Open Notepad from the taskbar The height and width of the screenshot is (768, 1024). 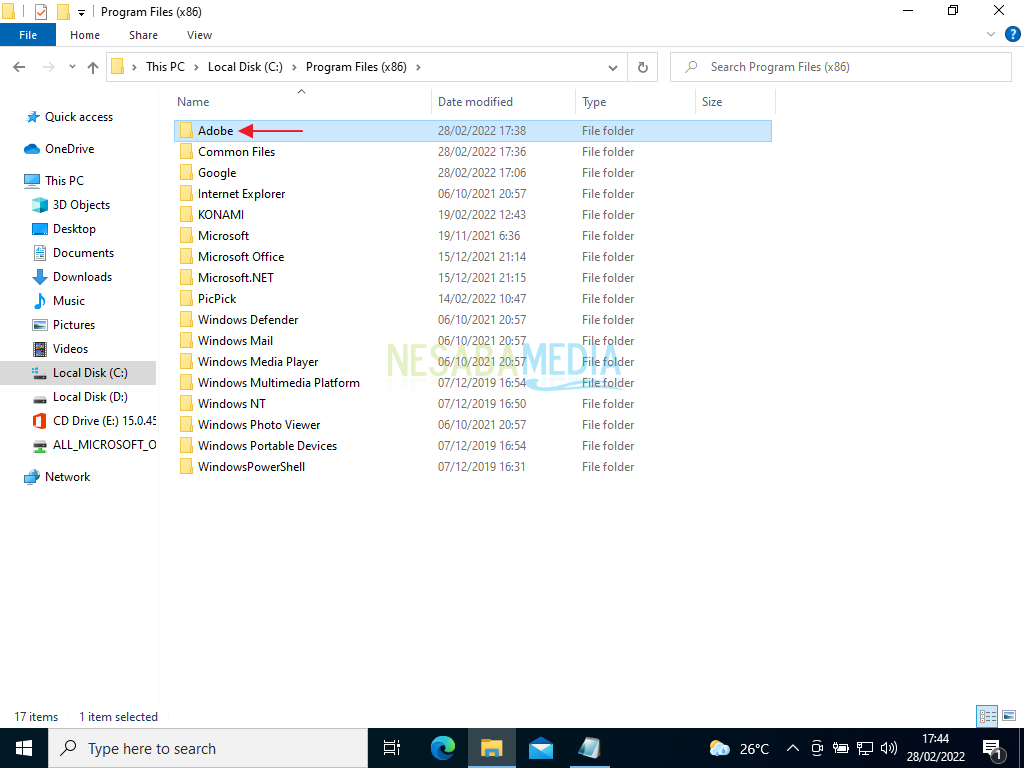click(589, 747)
